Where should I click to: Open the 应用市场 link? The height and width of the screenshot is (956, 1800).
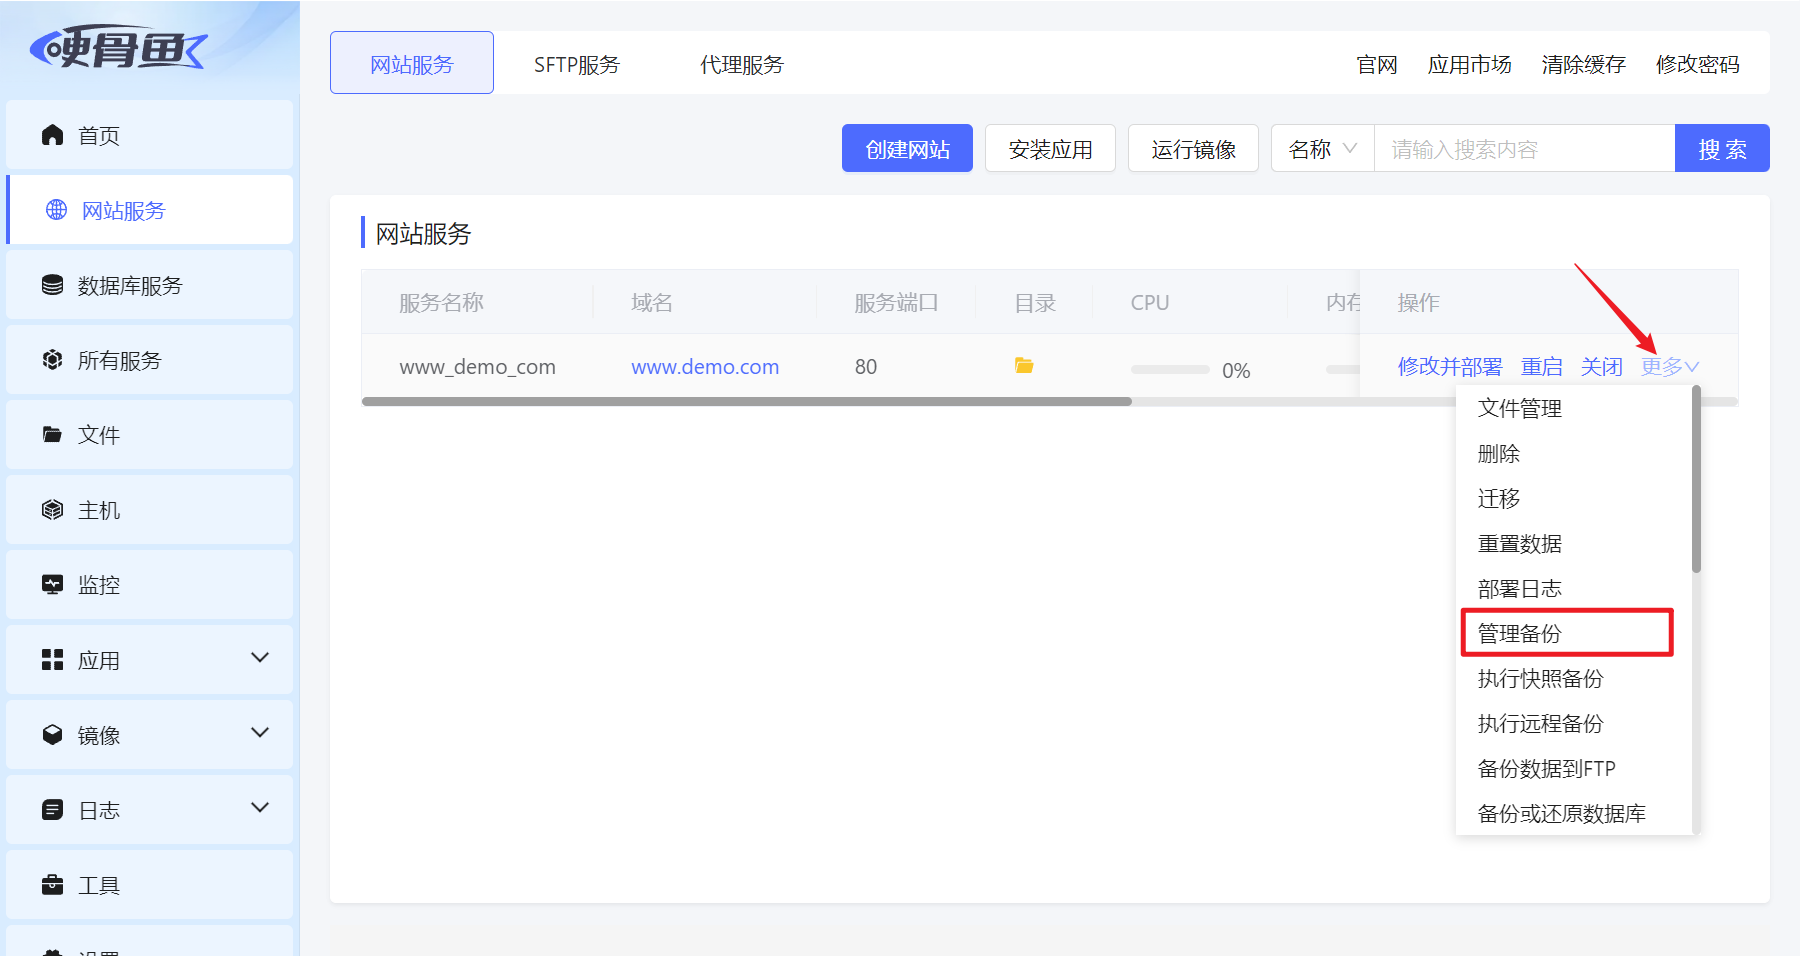pyautogui.click(x=1470, y=65)
